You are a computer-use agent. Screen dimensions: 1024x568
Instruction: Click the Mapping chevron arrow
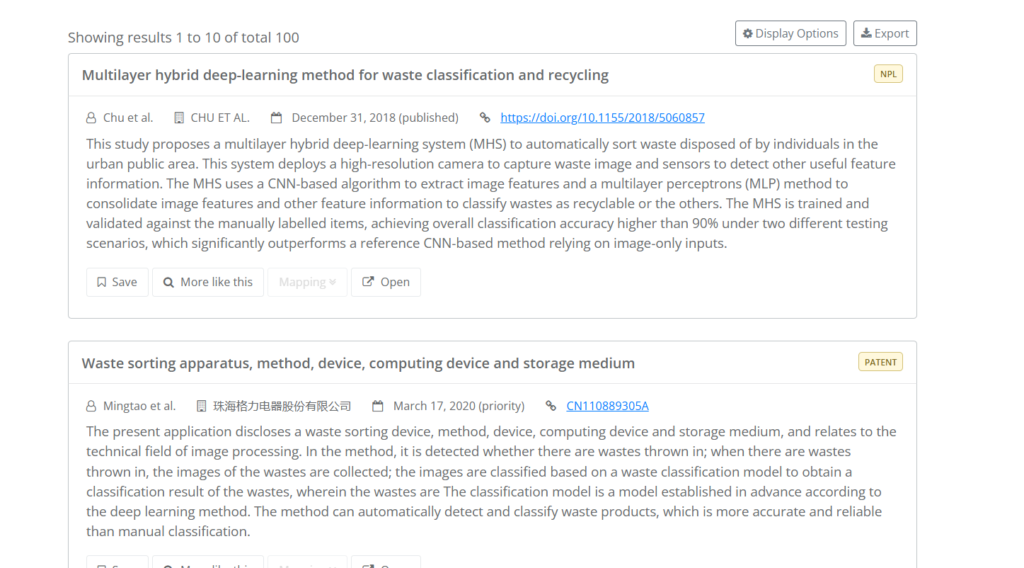[332, 282]
